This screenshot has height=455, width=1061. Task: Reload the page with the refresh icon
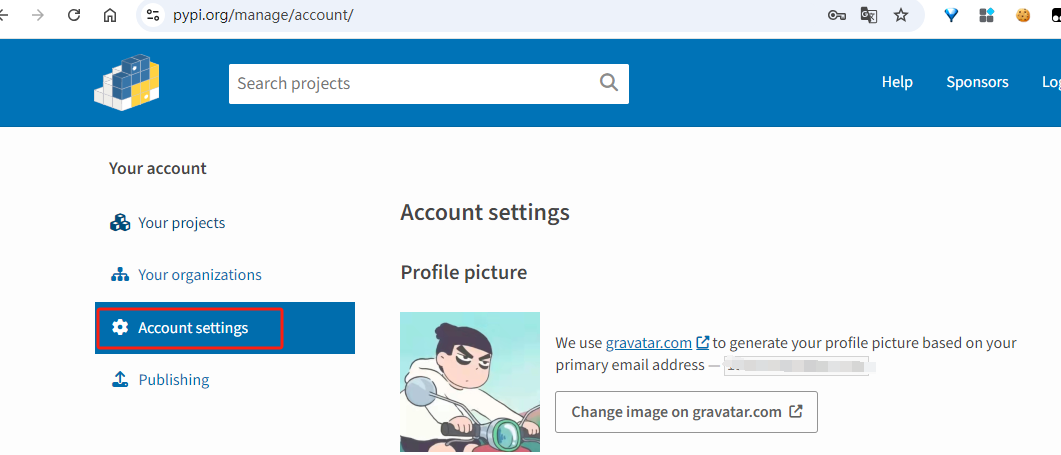point(74,15)
